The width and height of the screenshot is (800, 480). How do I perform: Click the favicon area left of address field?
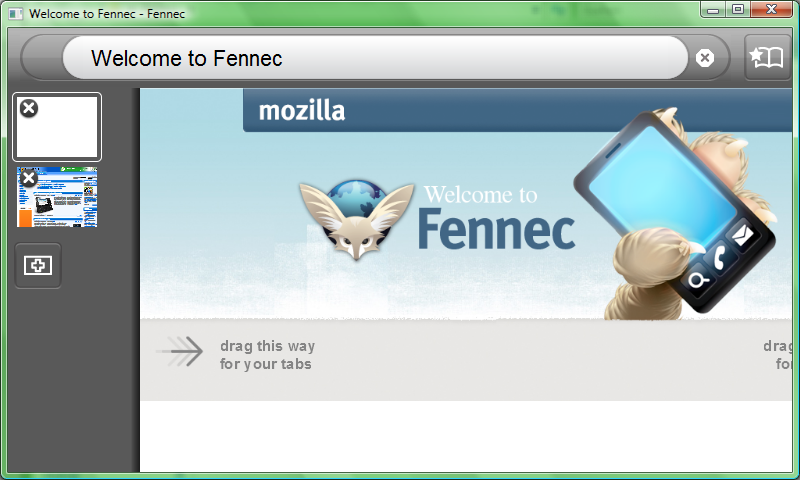click(x=43, y=58)
